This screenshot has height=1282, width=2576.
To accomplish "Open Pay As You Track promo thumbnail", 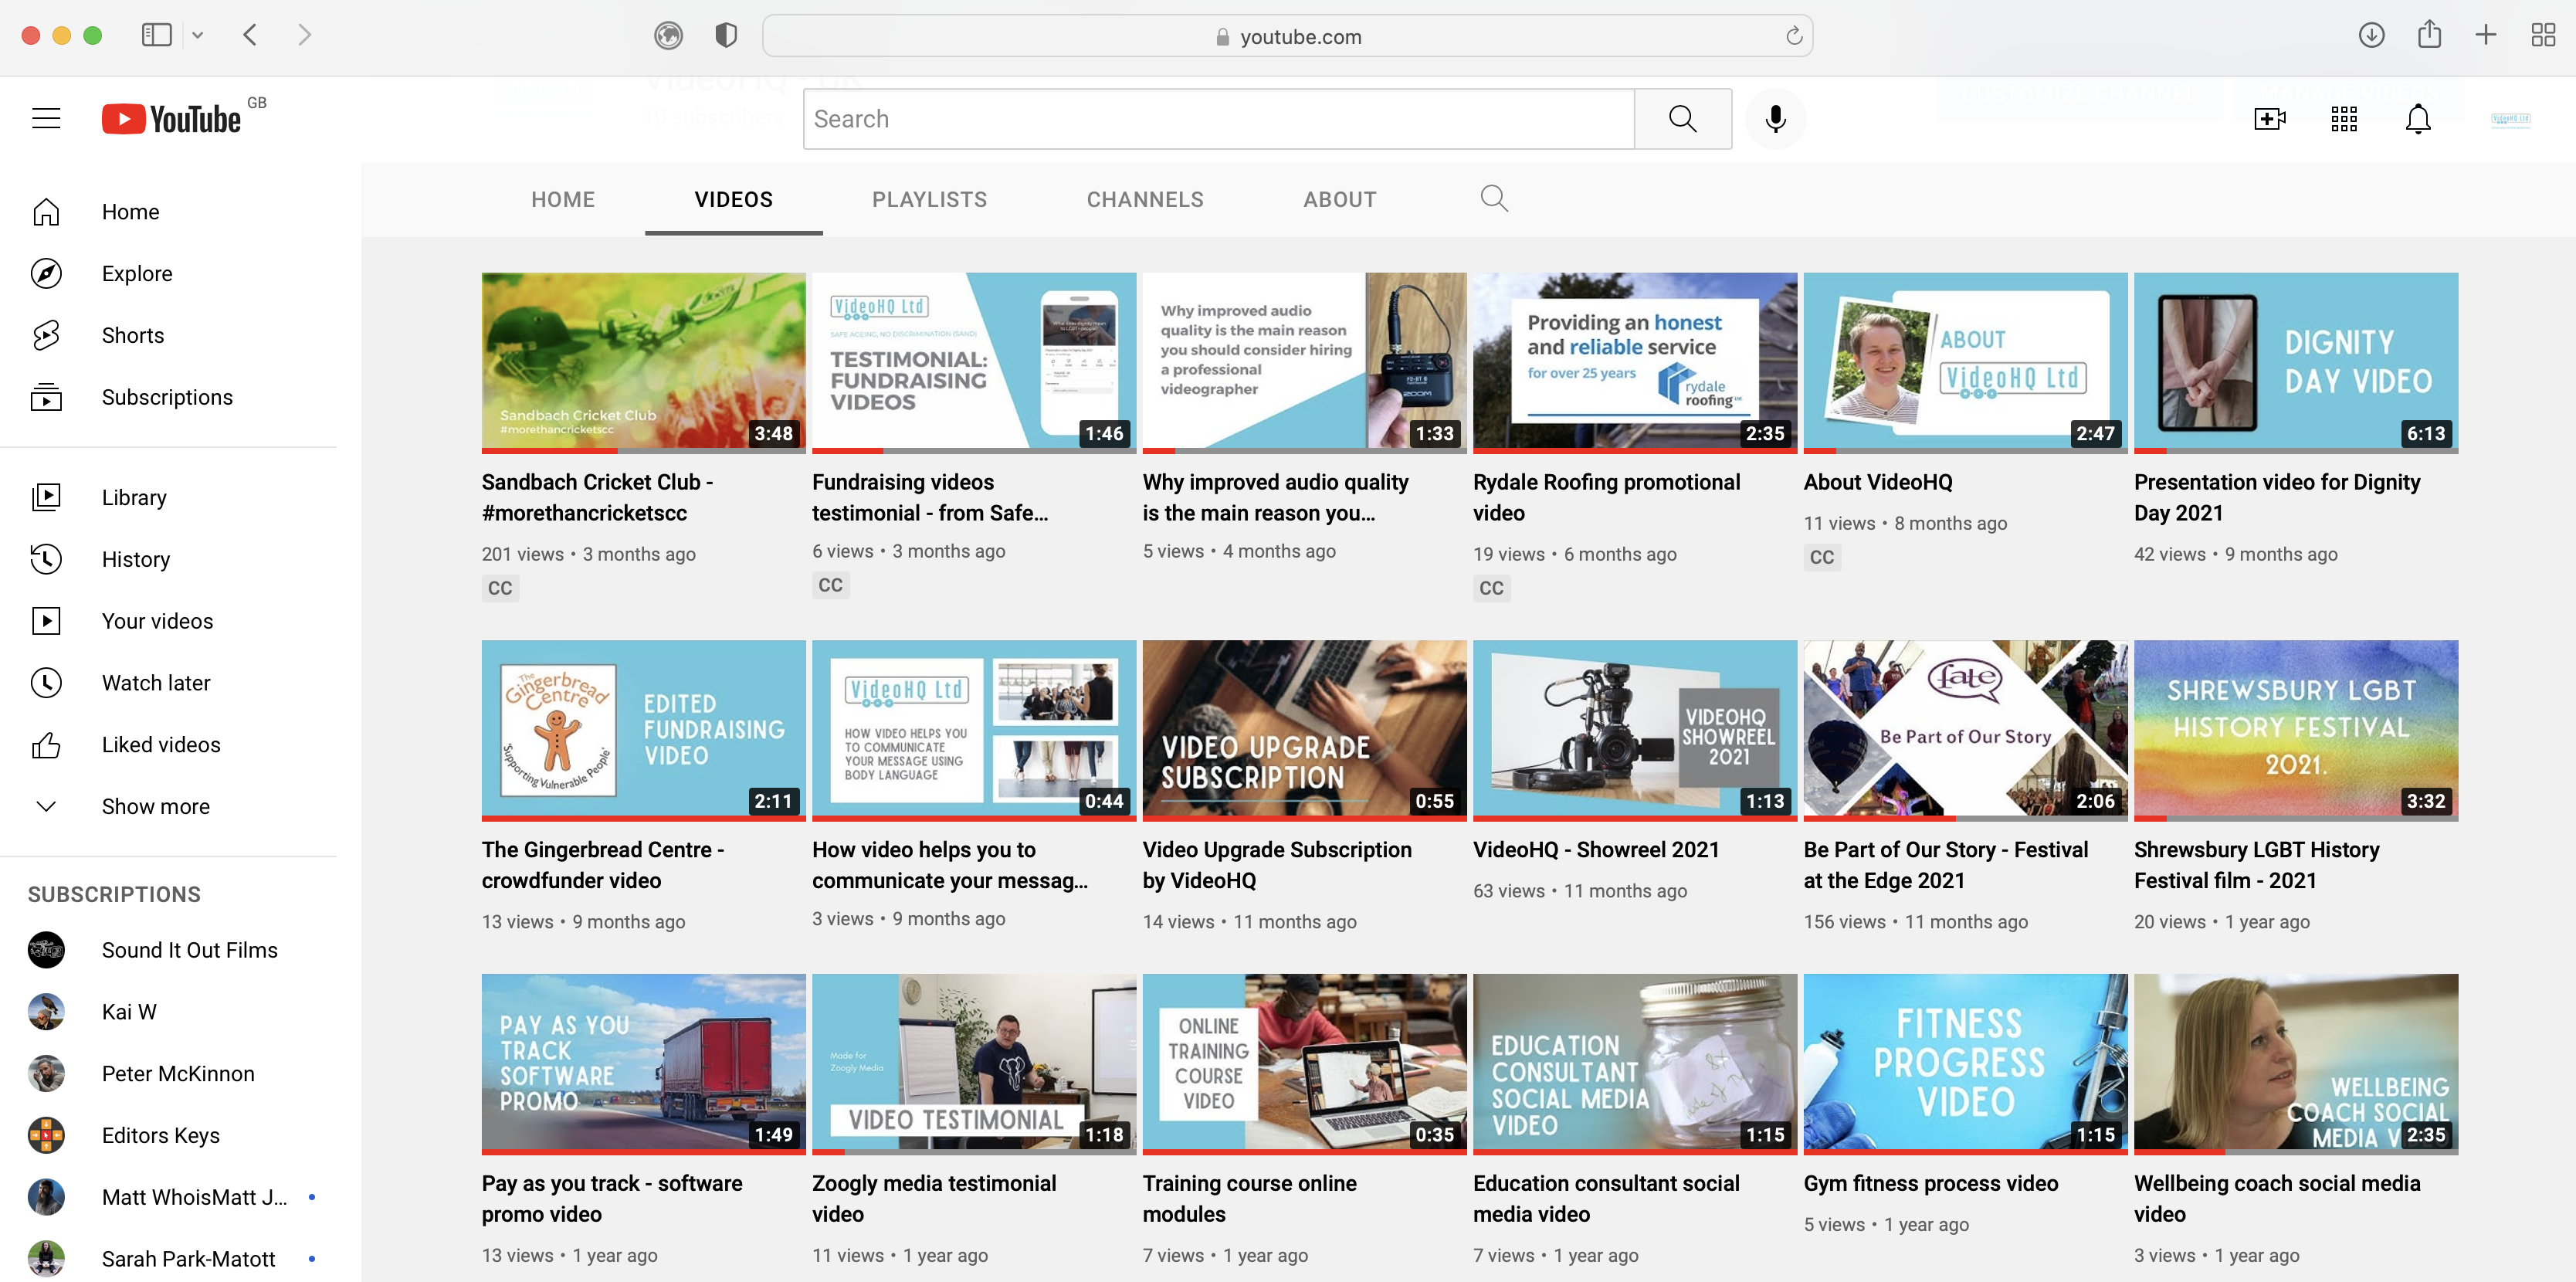I will click(x=643, y=1064).
